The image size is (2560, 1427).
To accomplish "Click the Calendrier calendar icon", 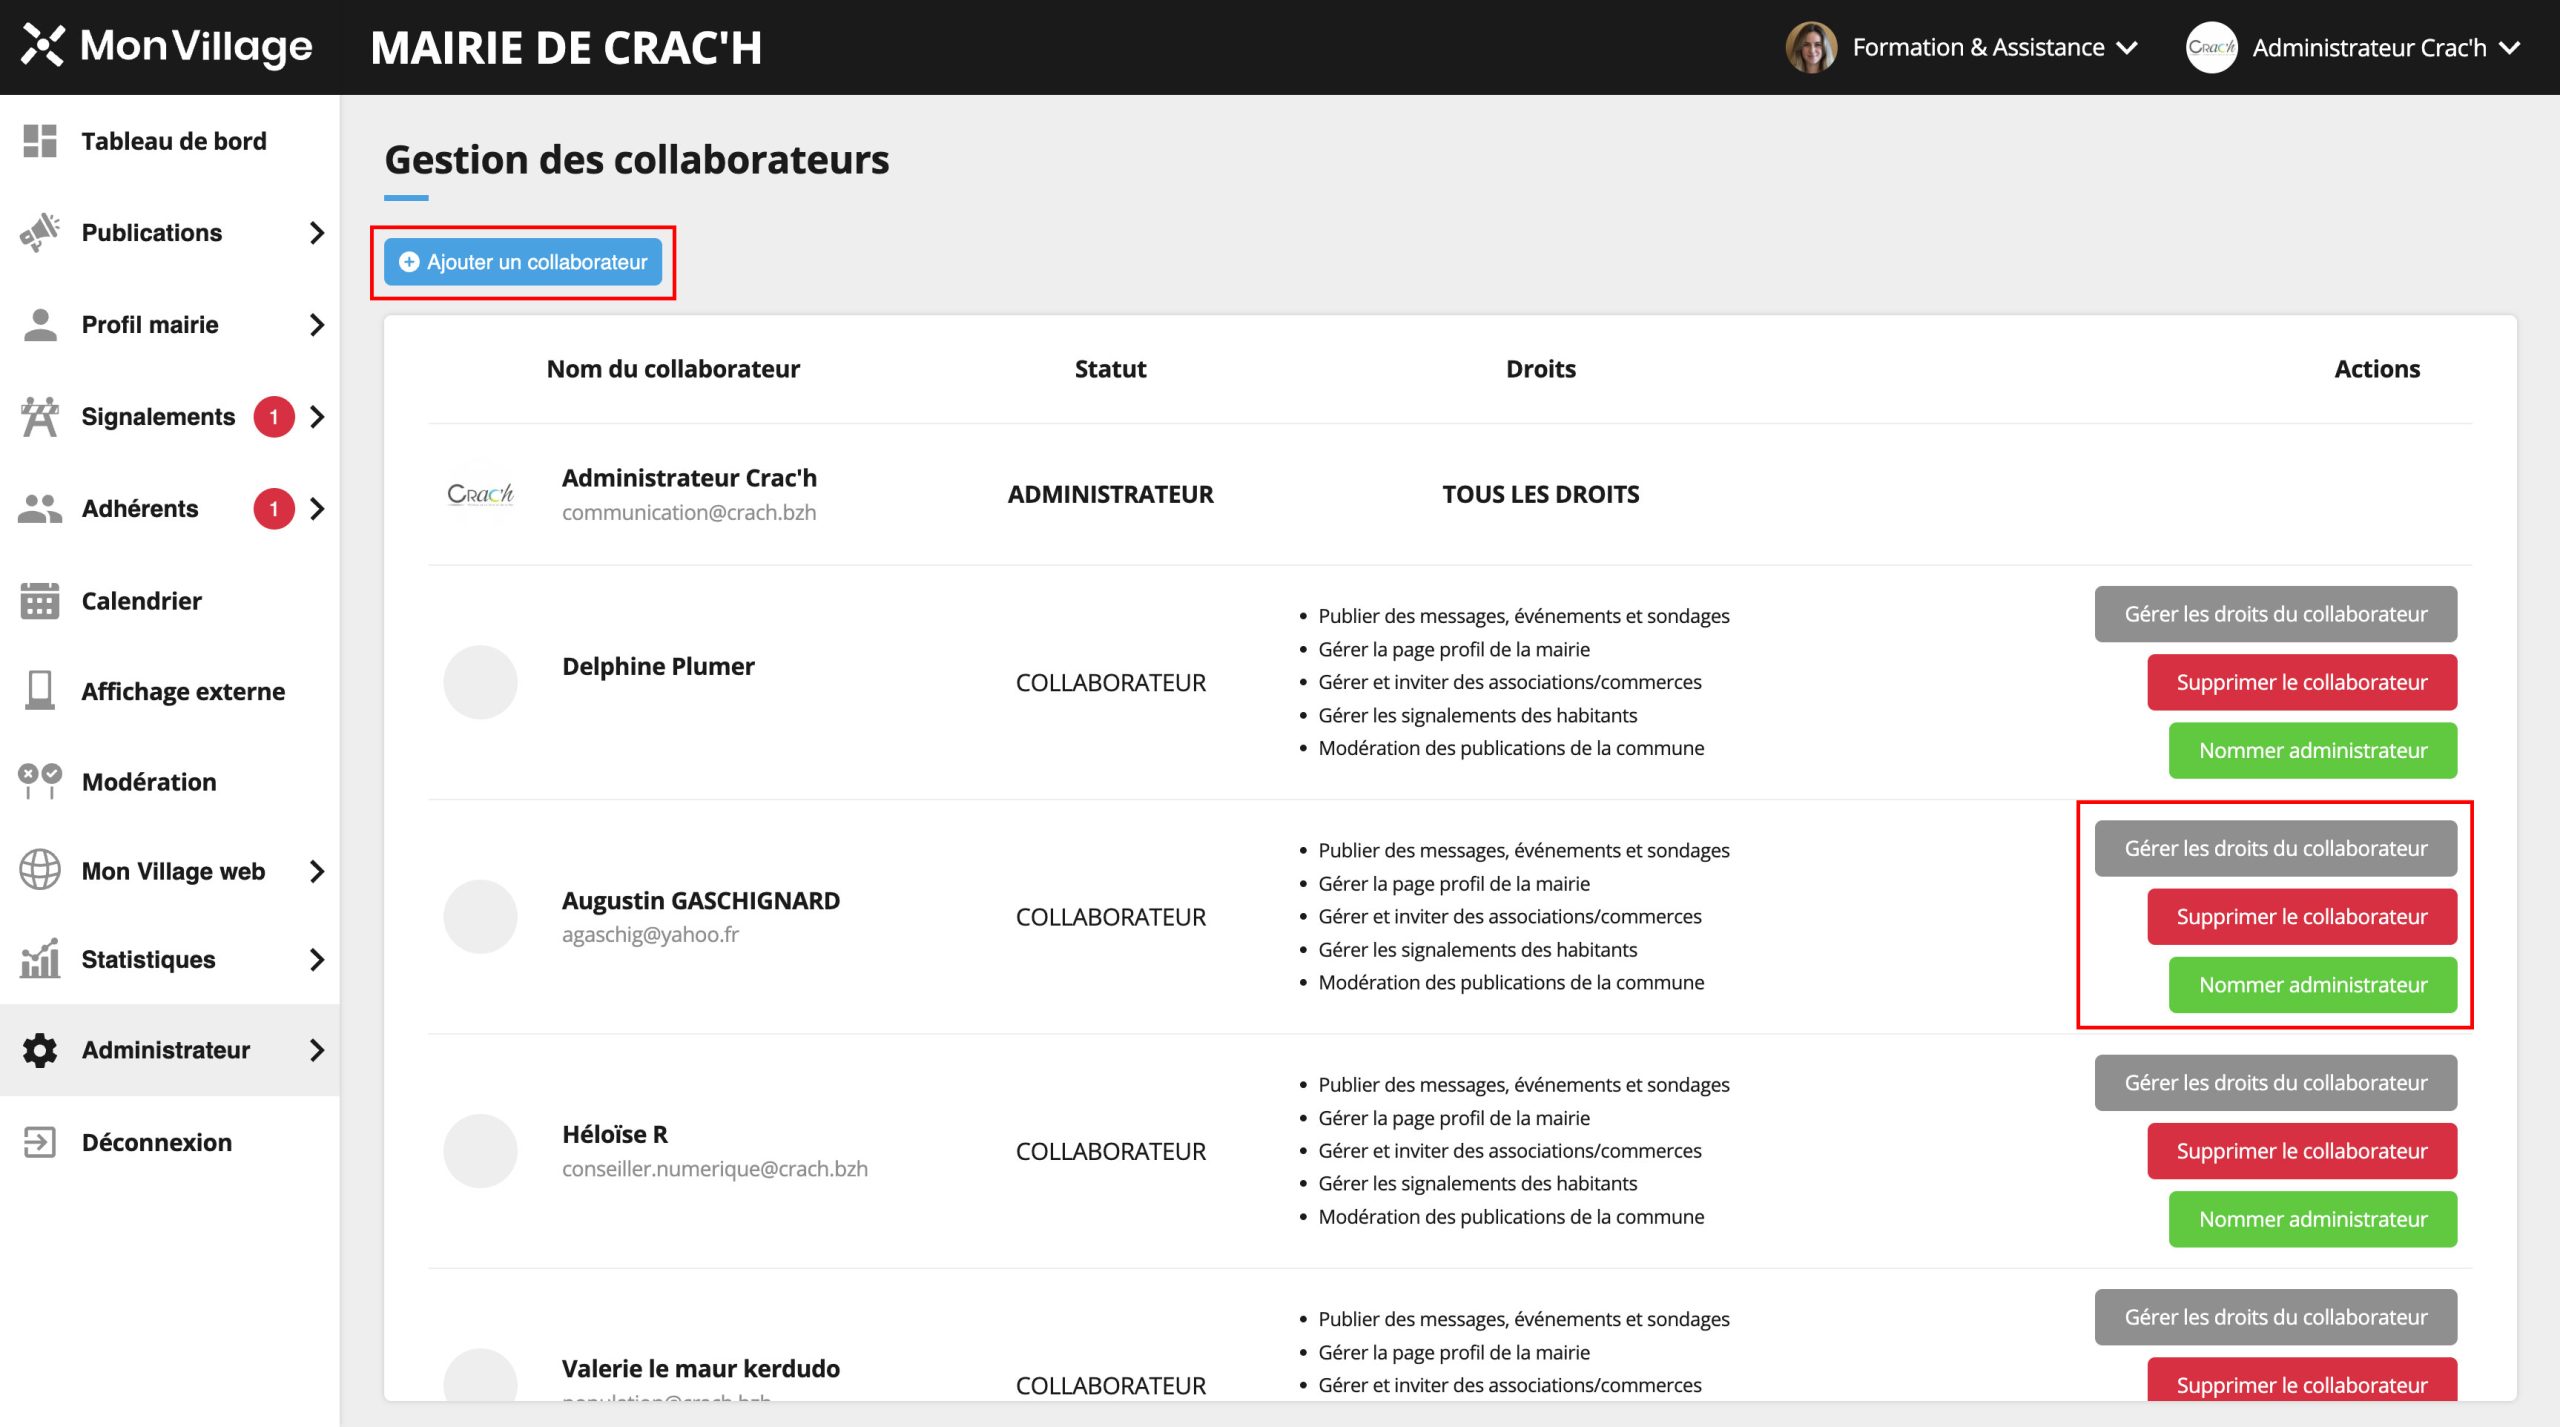I will (40, 601).
